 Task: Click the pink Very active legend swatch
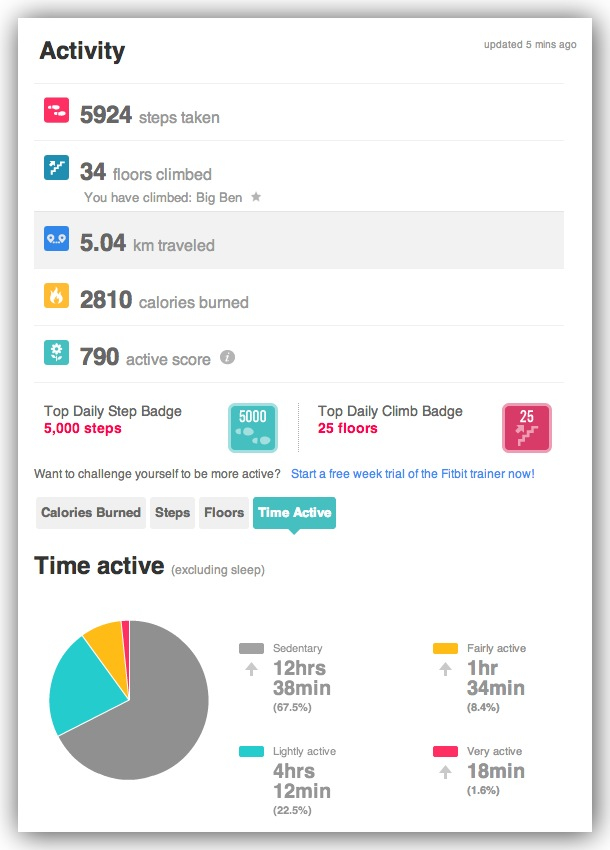pyautogui.click(x=445, y=751)
